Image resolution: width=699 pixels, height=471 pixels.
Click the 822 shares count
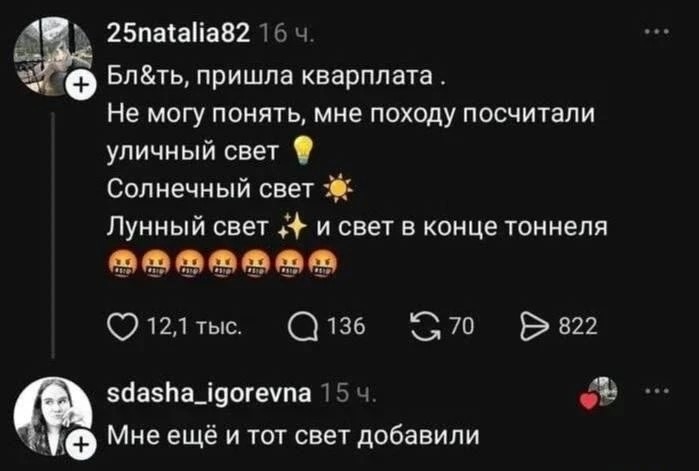point(578,327)
